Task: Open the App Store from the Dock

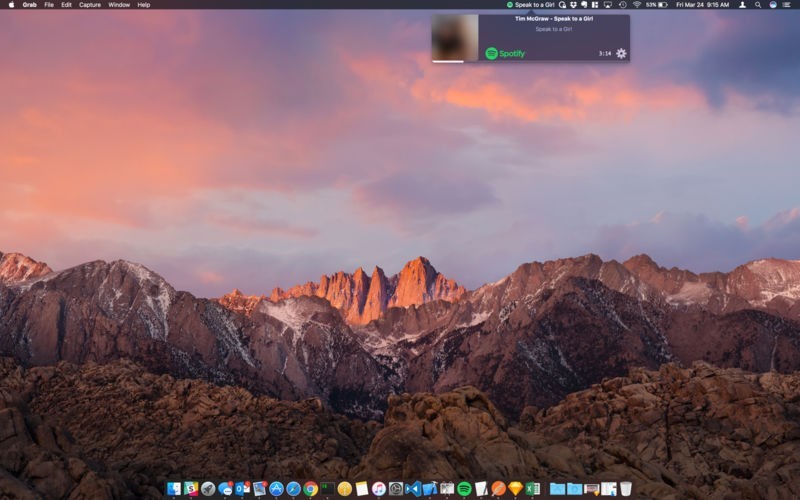Action: click(276, 489)
